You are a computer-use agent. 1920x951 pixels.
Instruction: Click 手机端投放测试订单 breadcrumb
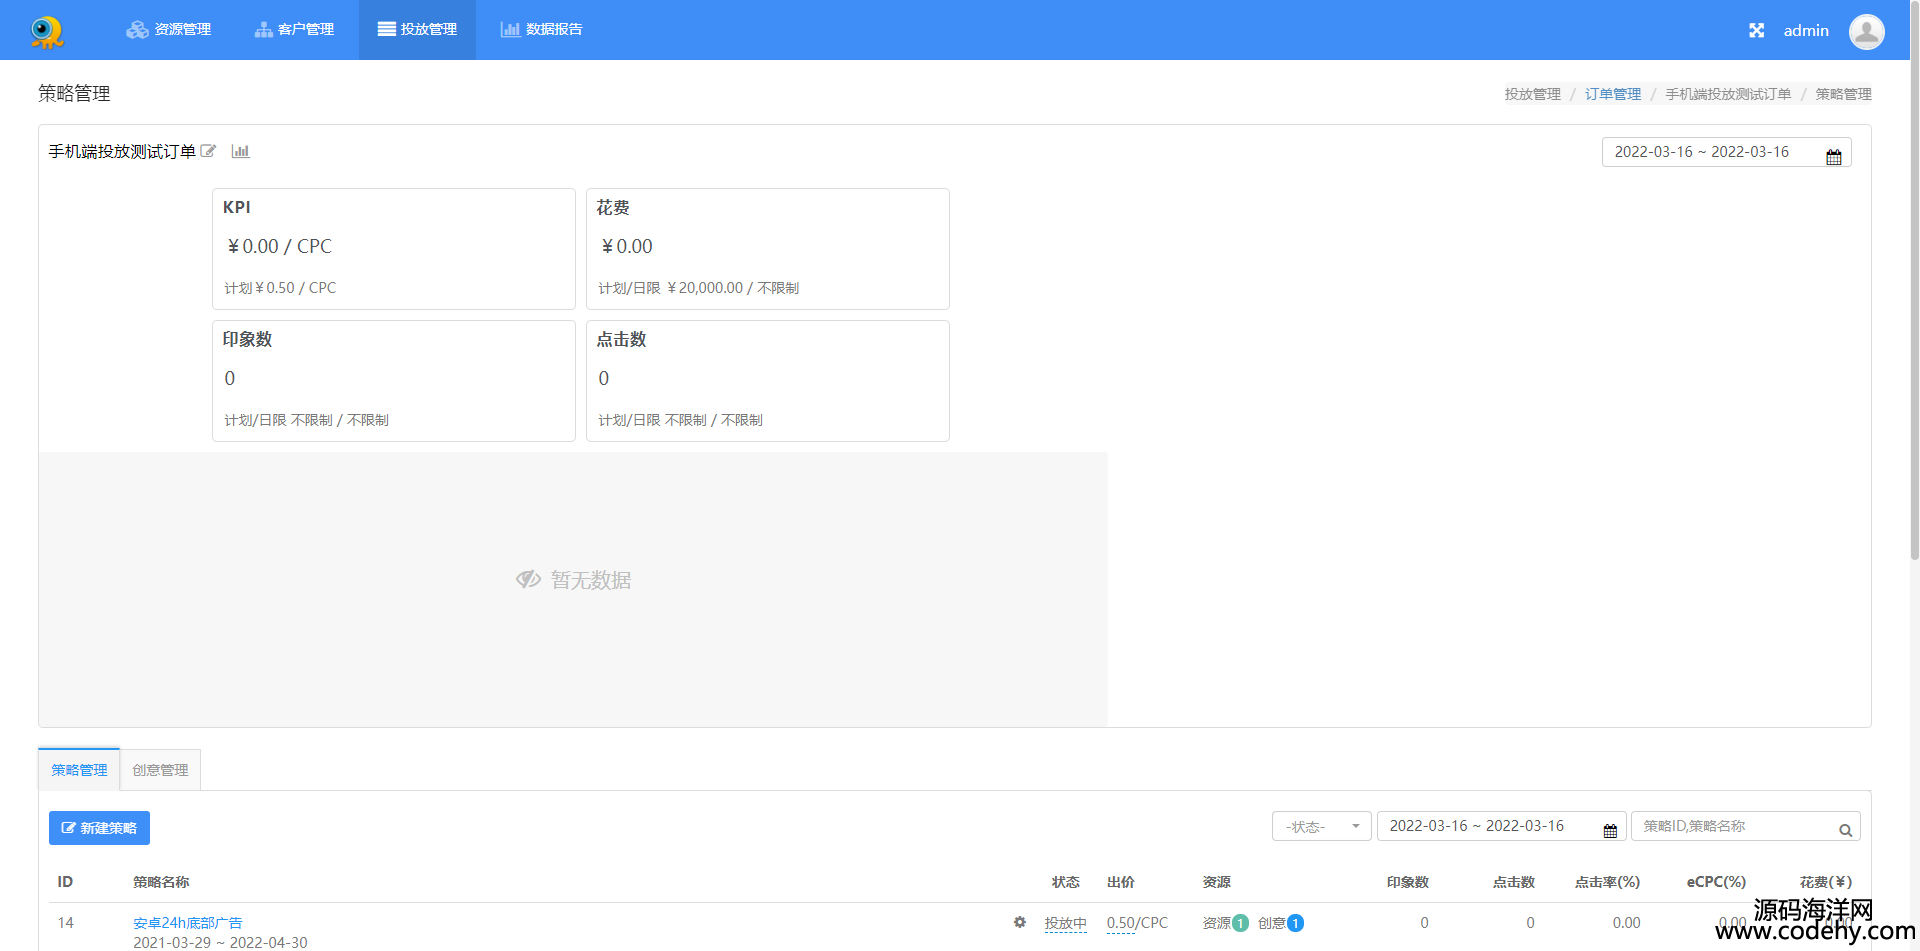point(1727,94)
